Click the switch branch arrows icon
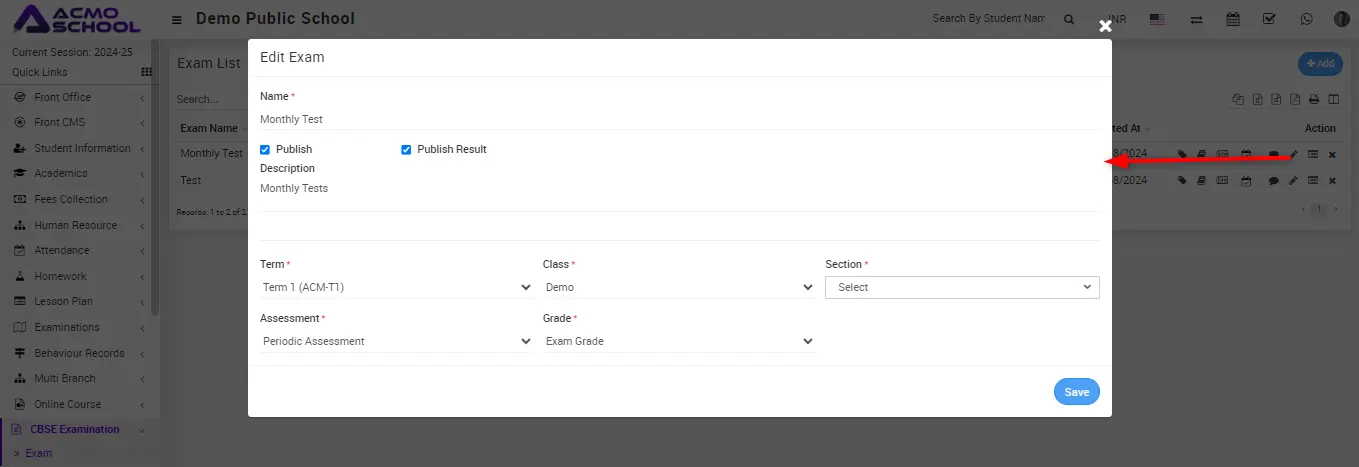 click(x=1196, y=19)
